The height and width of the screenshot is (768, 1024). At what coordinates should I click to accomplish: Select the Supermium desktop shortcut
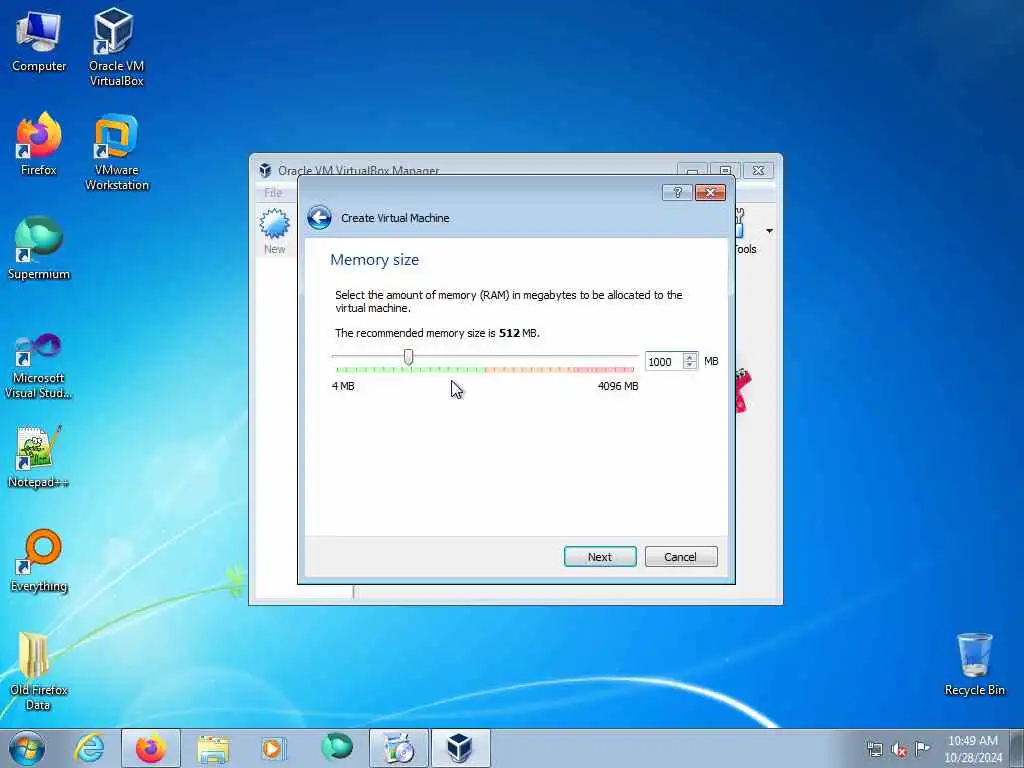point(39,248)
